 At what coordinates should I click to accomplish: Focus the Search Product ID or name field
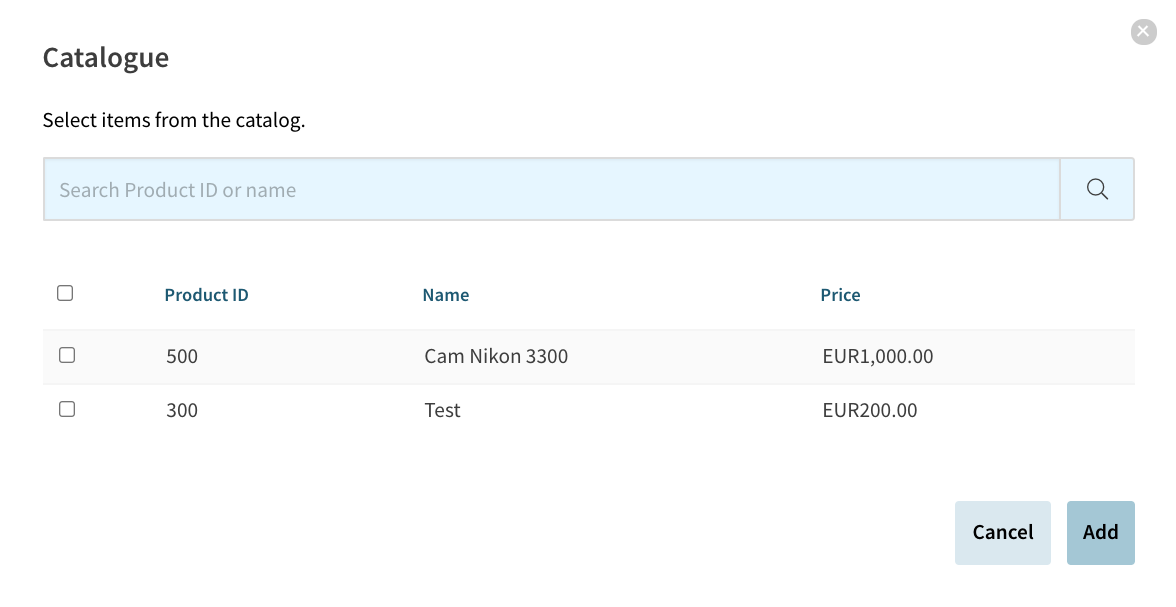551,189
